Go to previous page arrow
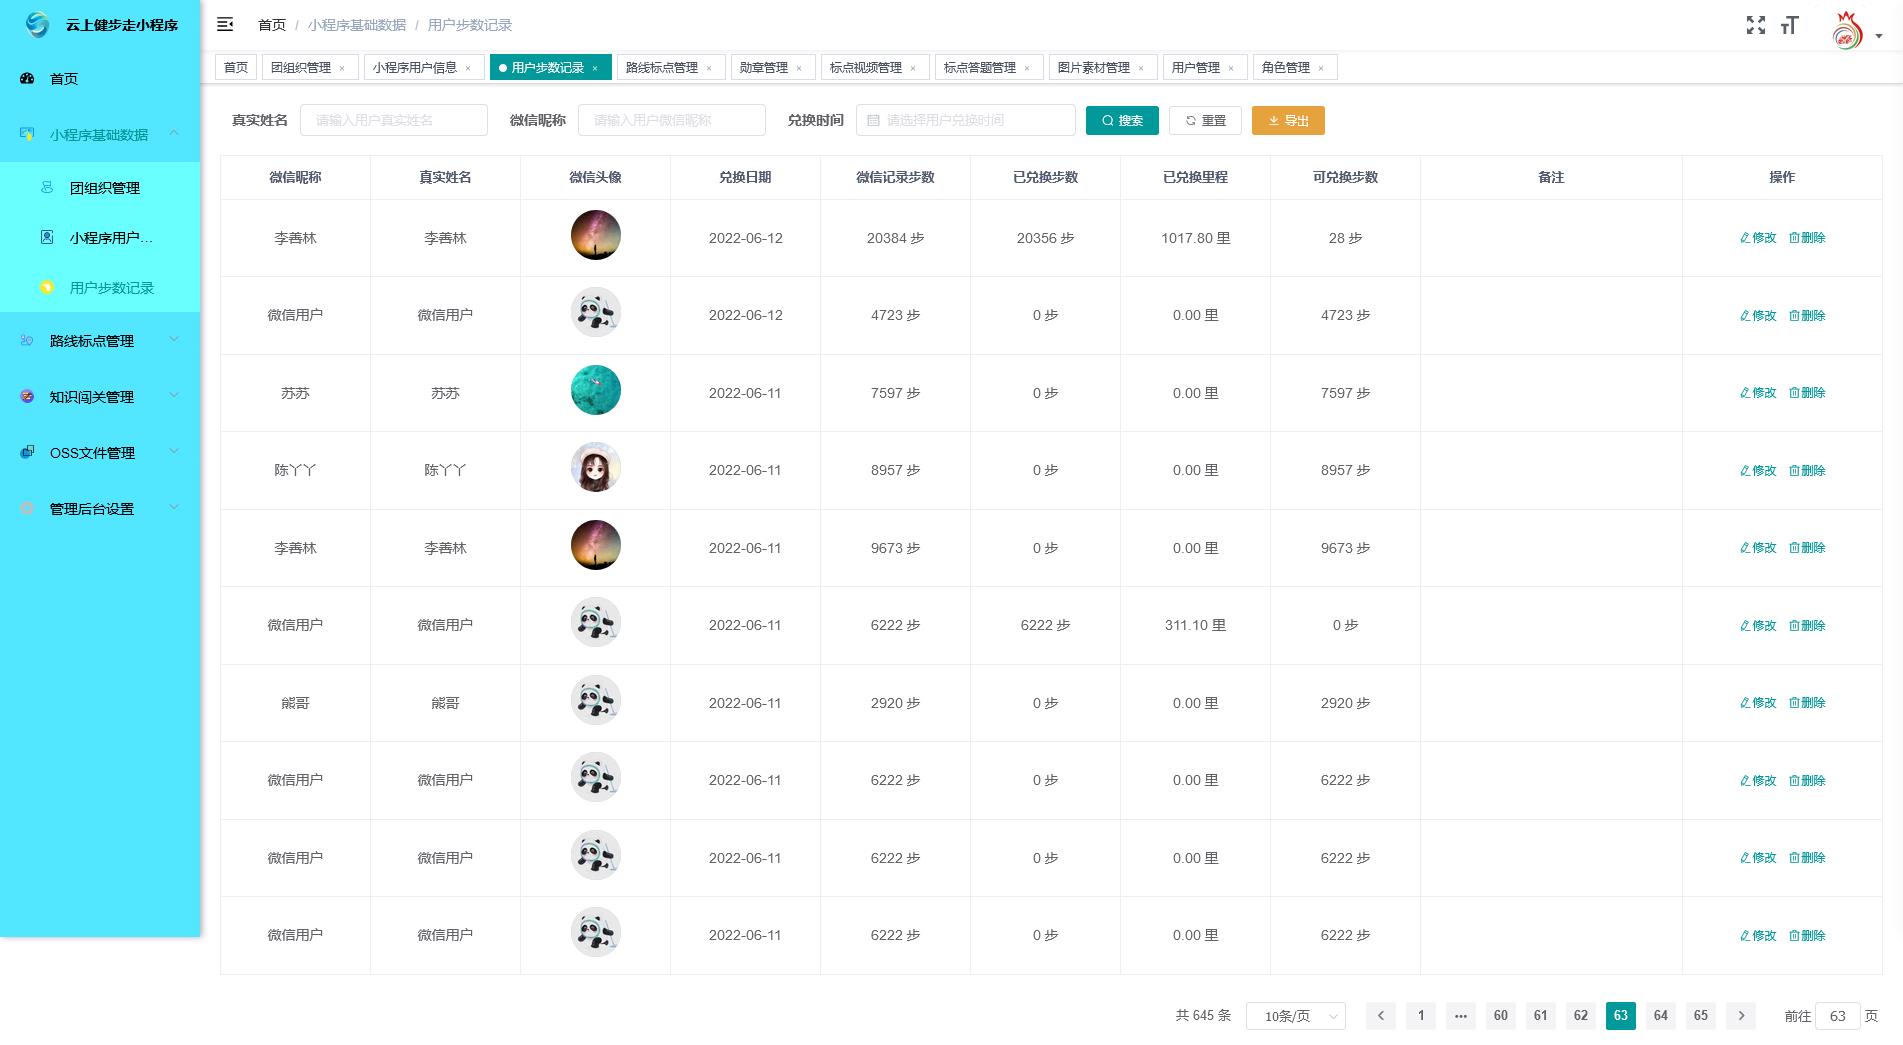The image size is (1903, 1045). tap(1380, 1015)
